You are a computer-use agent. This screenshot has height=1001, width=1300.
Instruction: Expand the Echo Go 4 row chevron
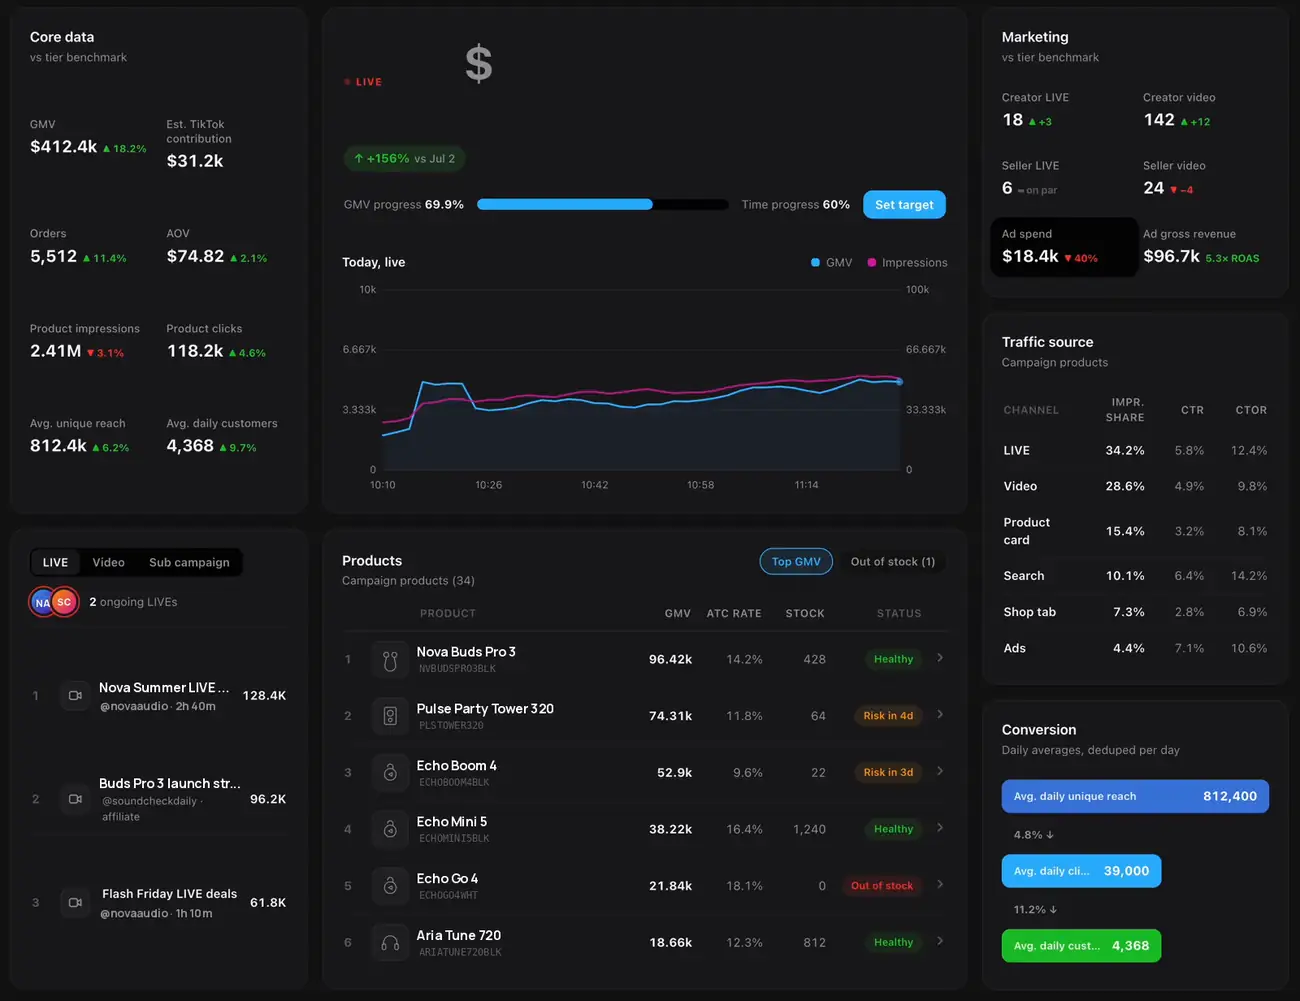940,884
